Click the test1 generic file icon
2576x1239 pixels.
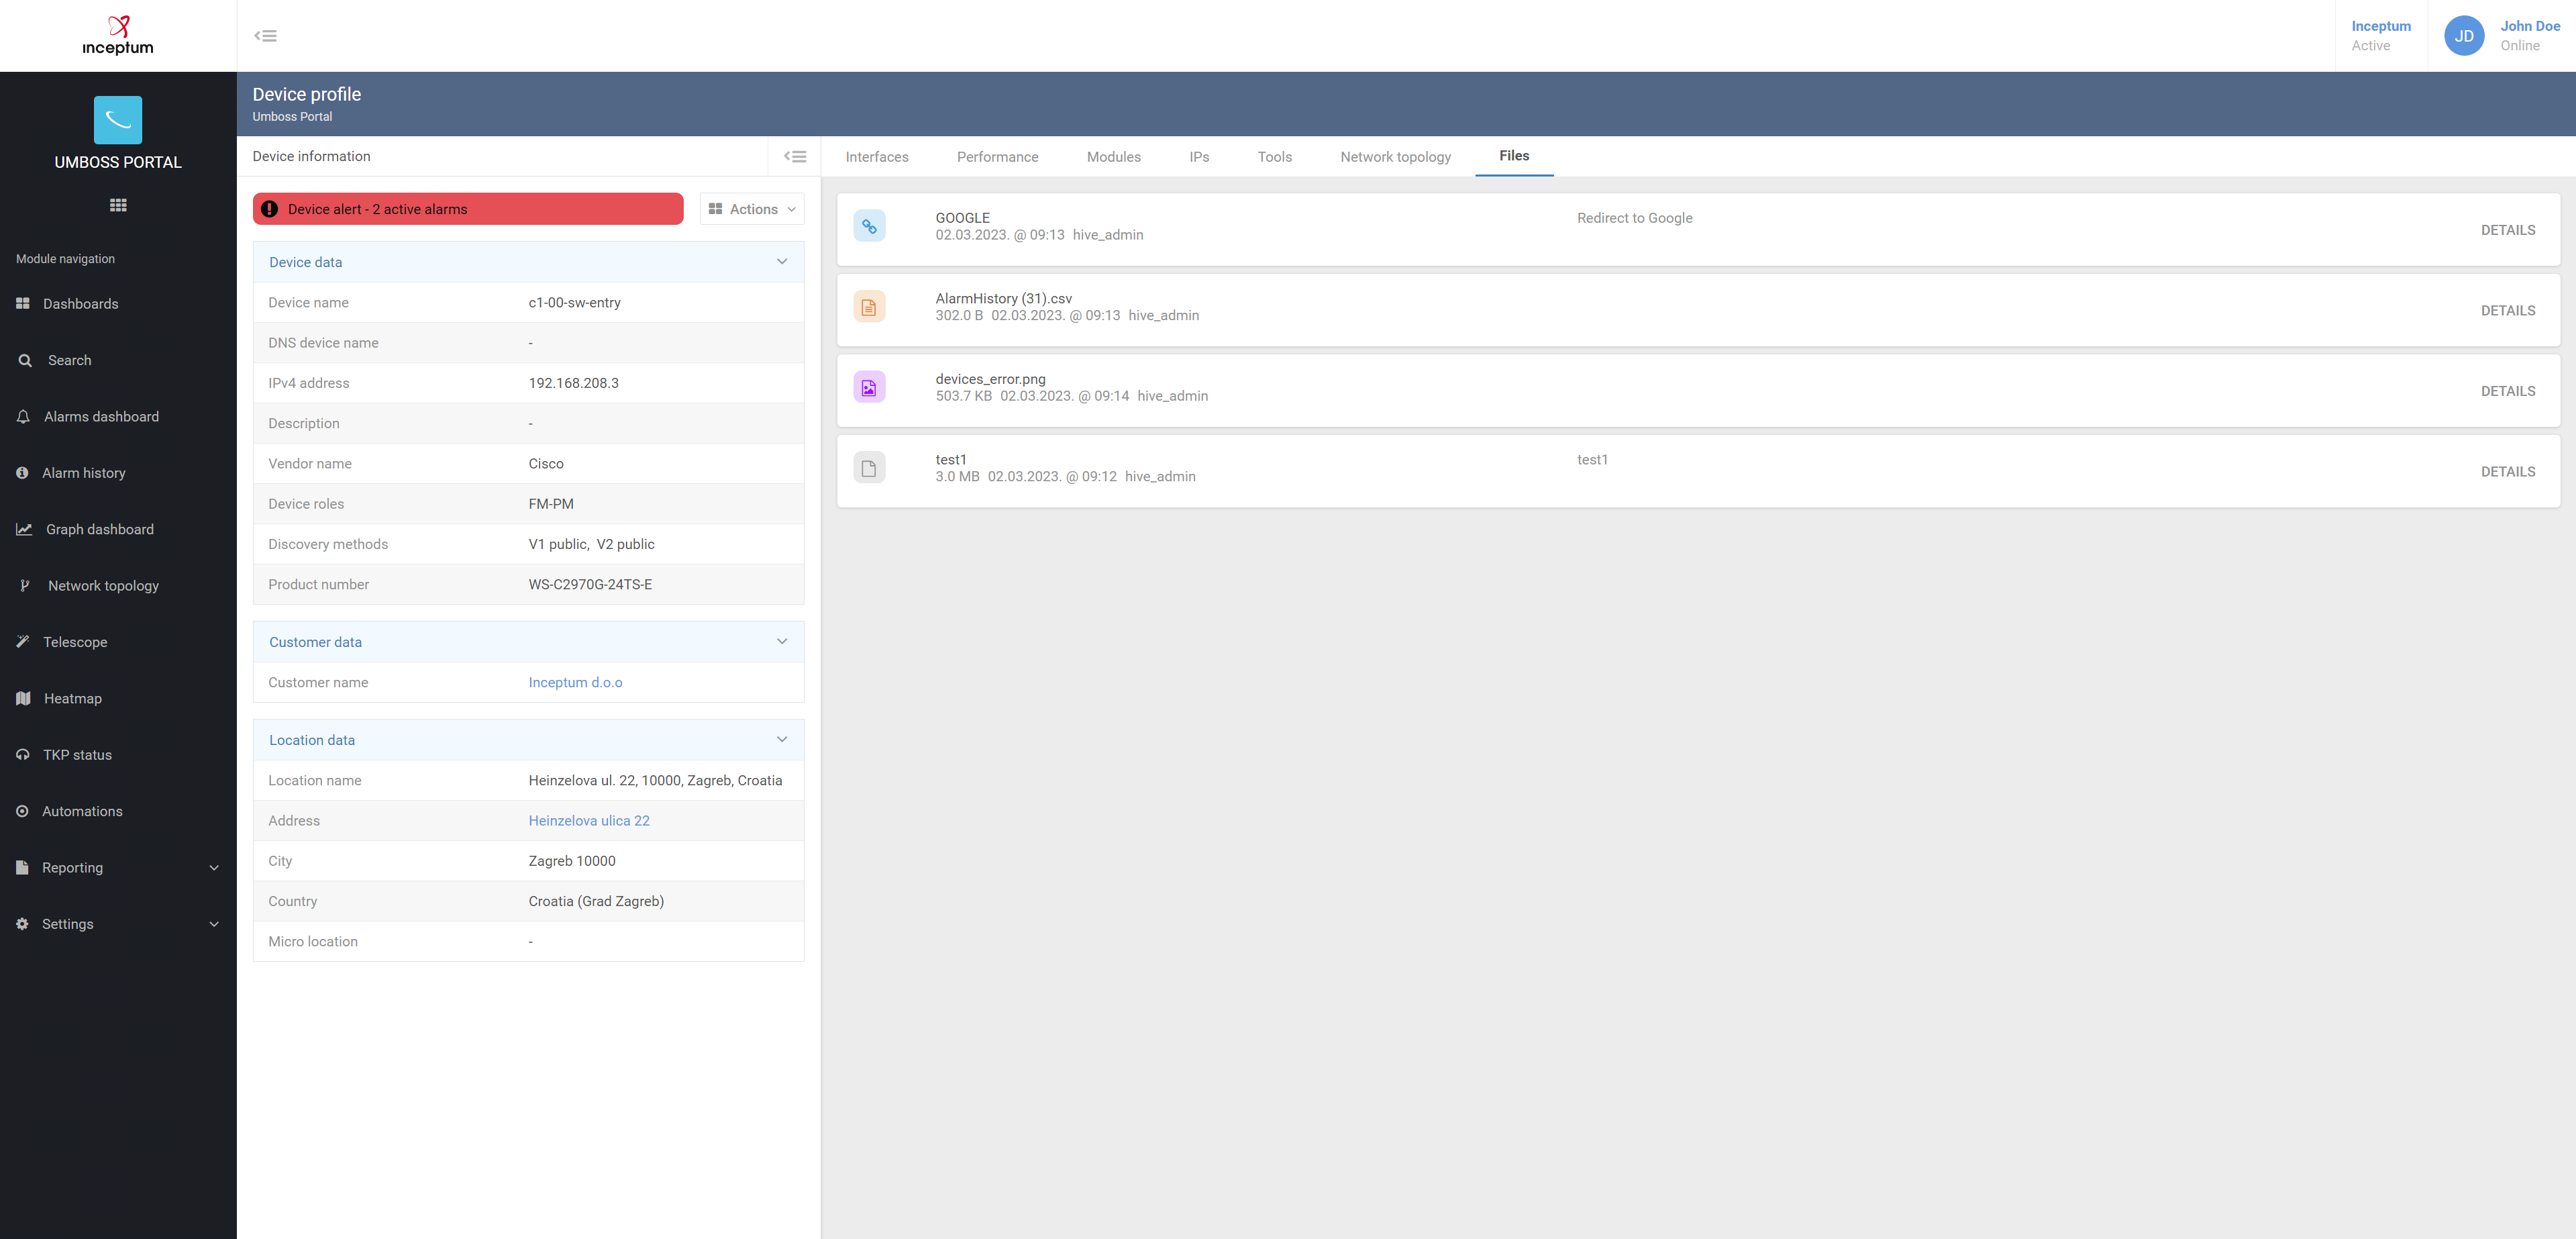tap(869, 468)
